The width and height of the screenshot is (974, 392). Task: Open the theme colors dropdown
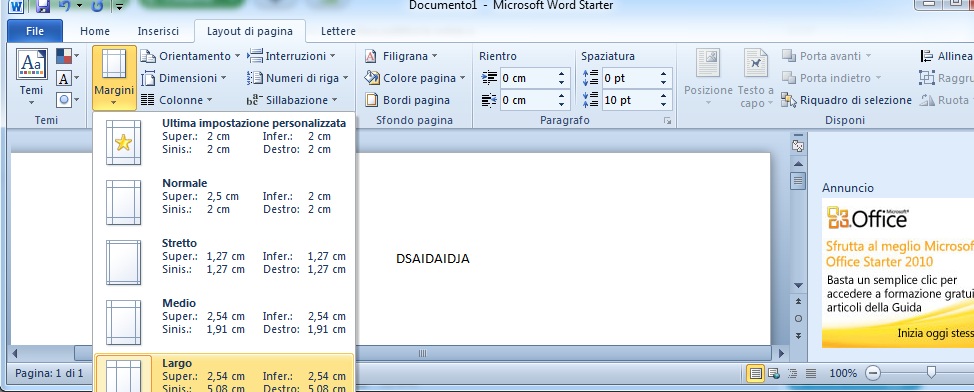point(68,57)
